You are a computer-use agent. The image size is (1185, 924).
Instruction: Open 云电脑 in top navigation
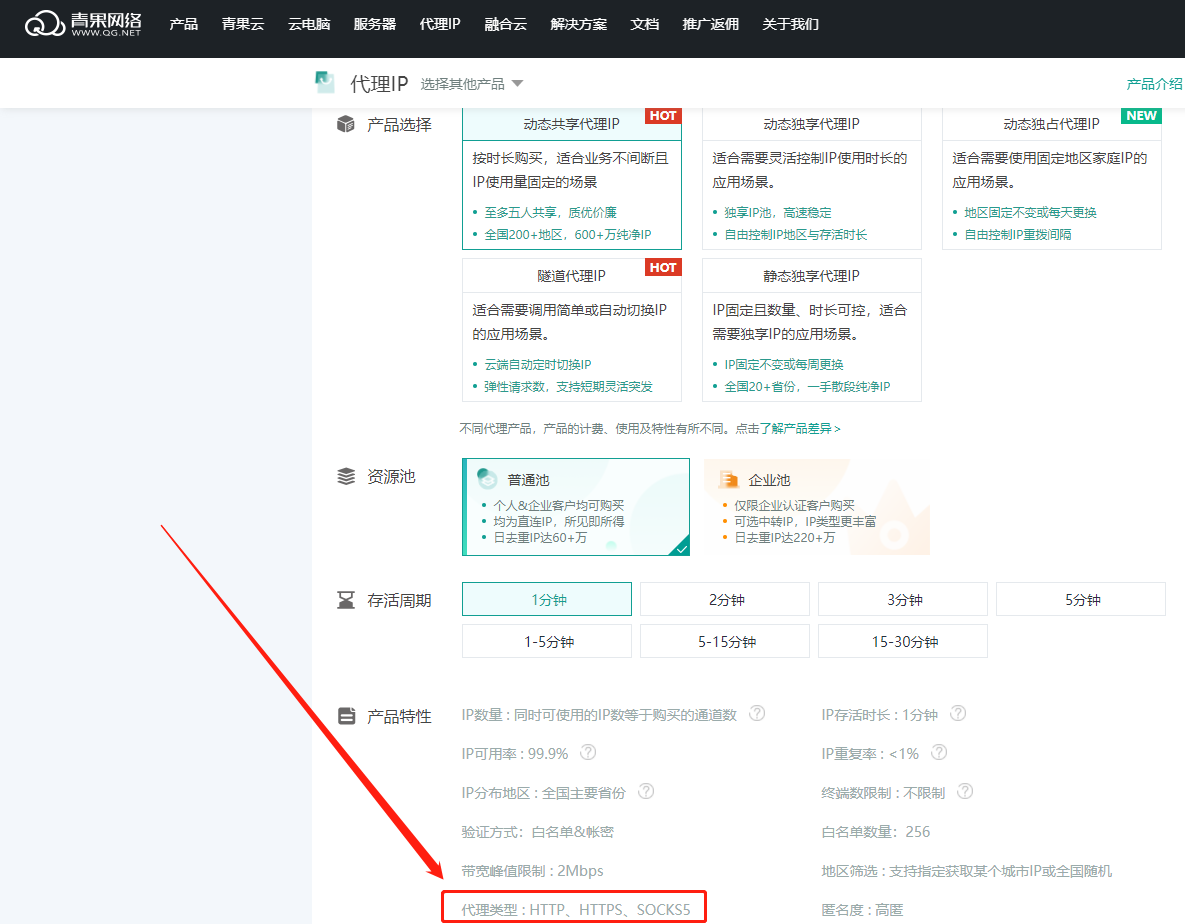point(309,24)
